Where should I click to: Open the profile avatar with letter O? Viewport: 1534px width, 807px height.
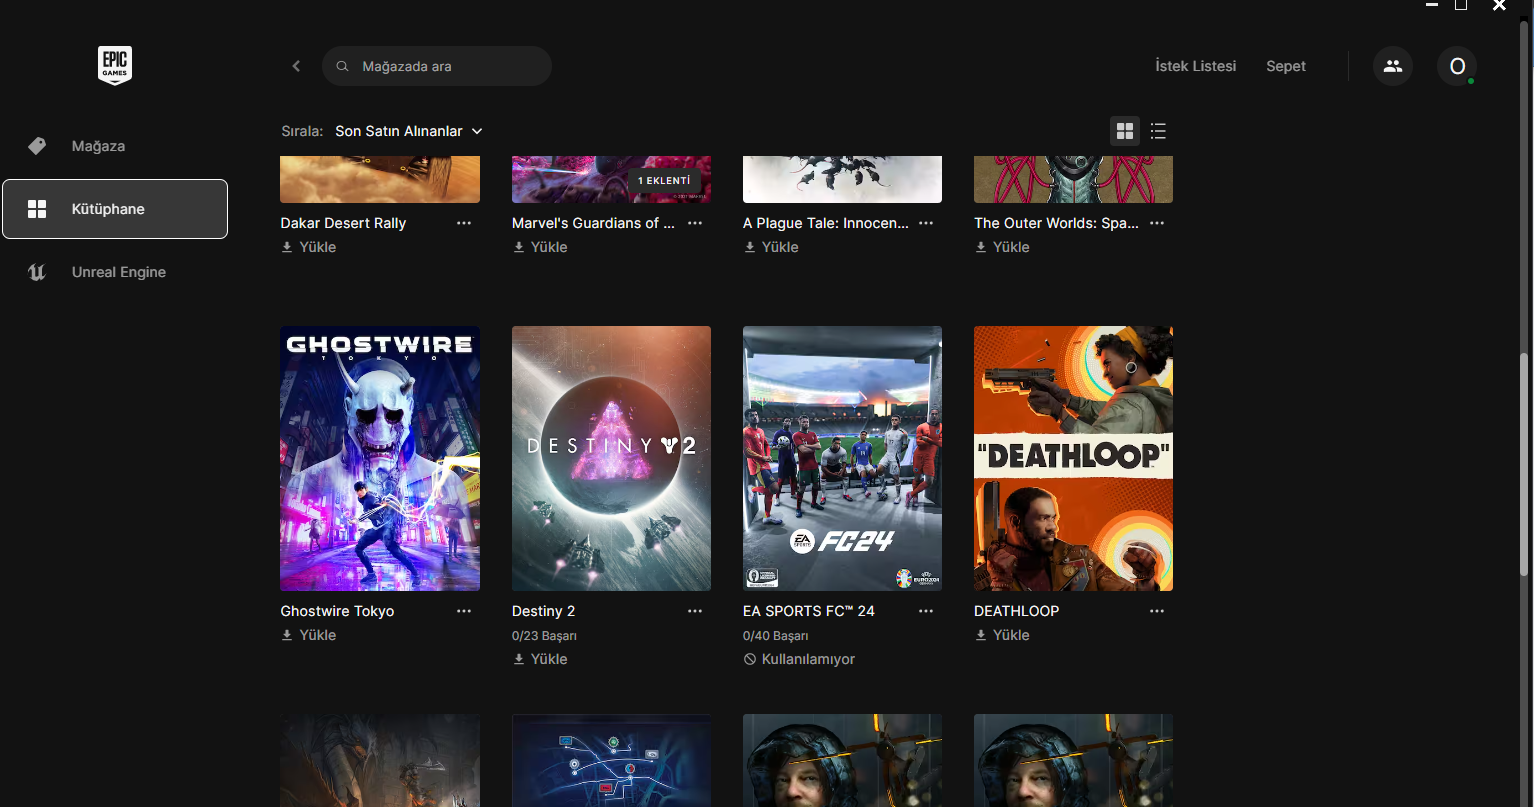[1457, 66]
